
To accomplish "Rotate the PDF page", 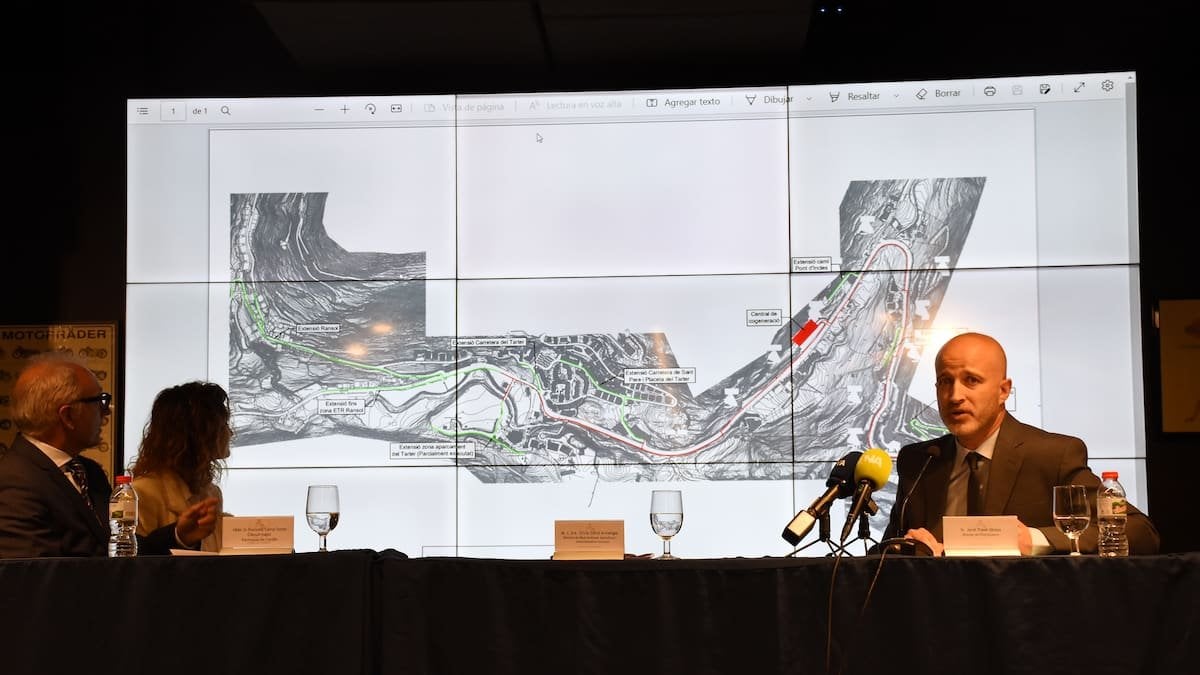I will [x=371, y=108].
